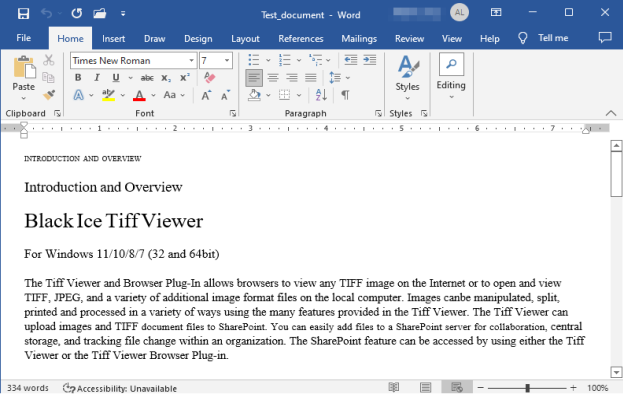
Task: Apply multilevel list formatting
Action: 316,60
